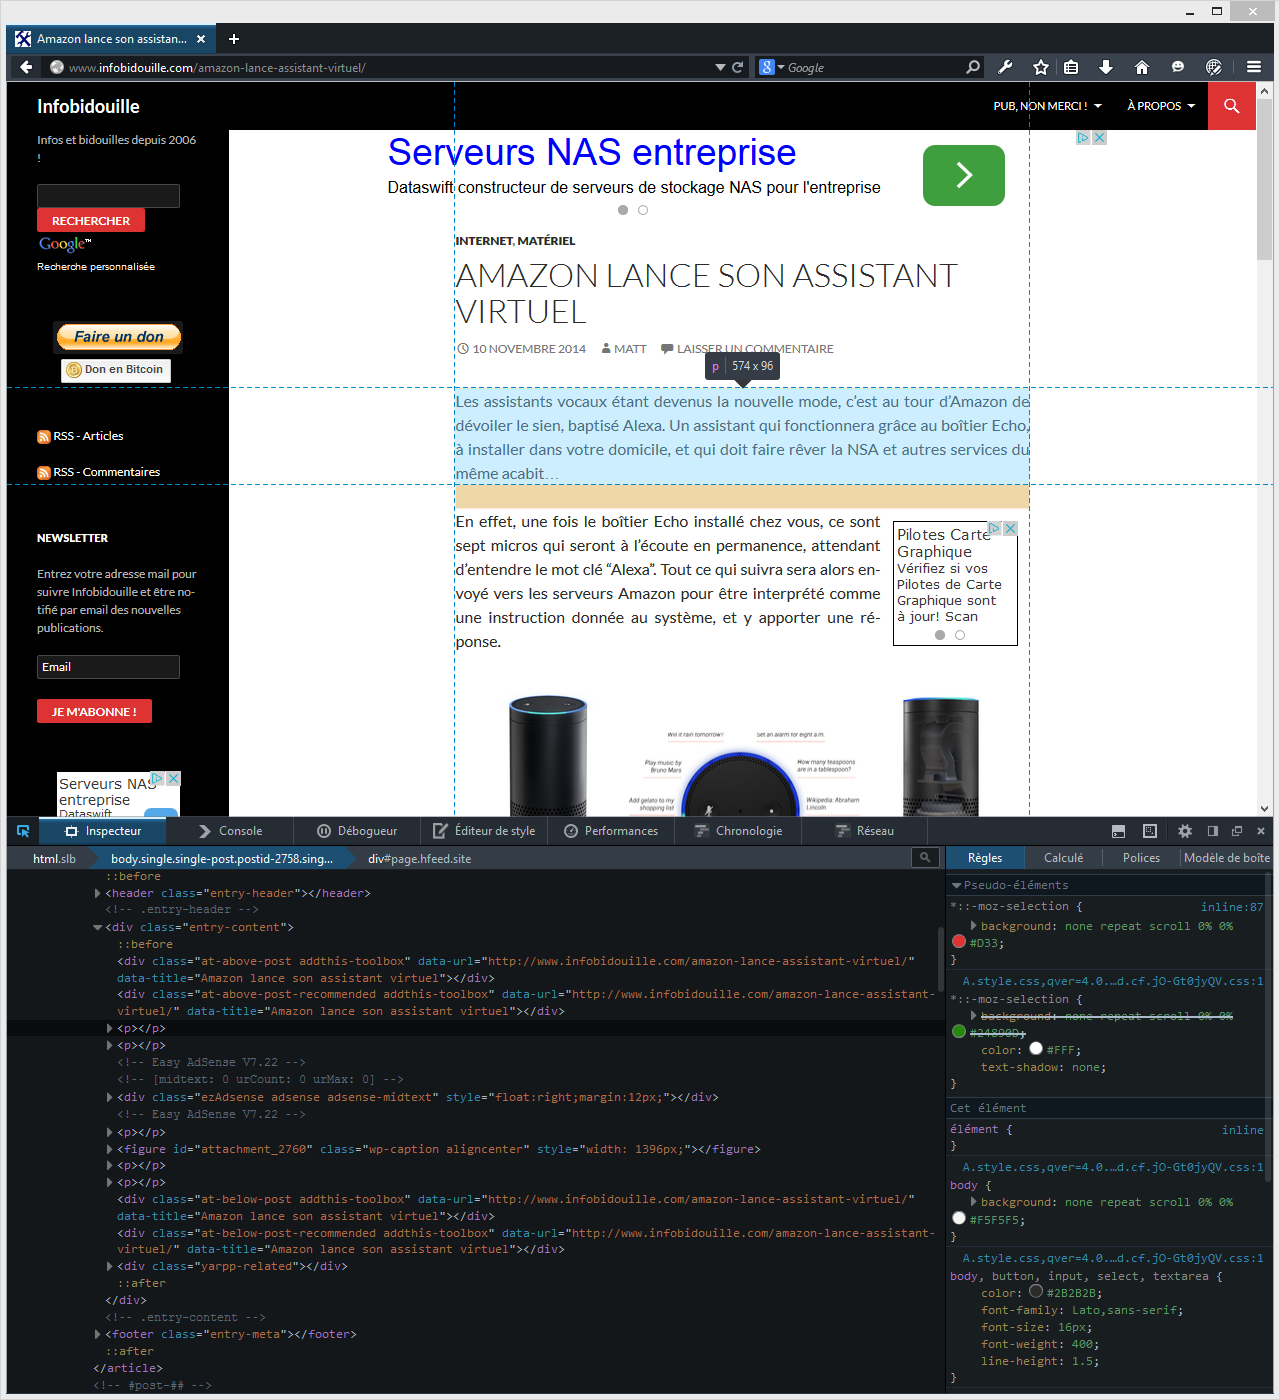Toggle responsive design mode icon
1280x1400 pixels.
pos(1150,831)
